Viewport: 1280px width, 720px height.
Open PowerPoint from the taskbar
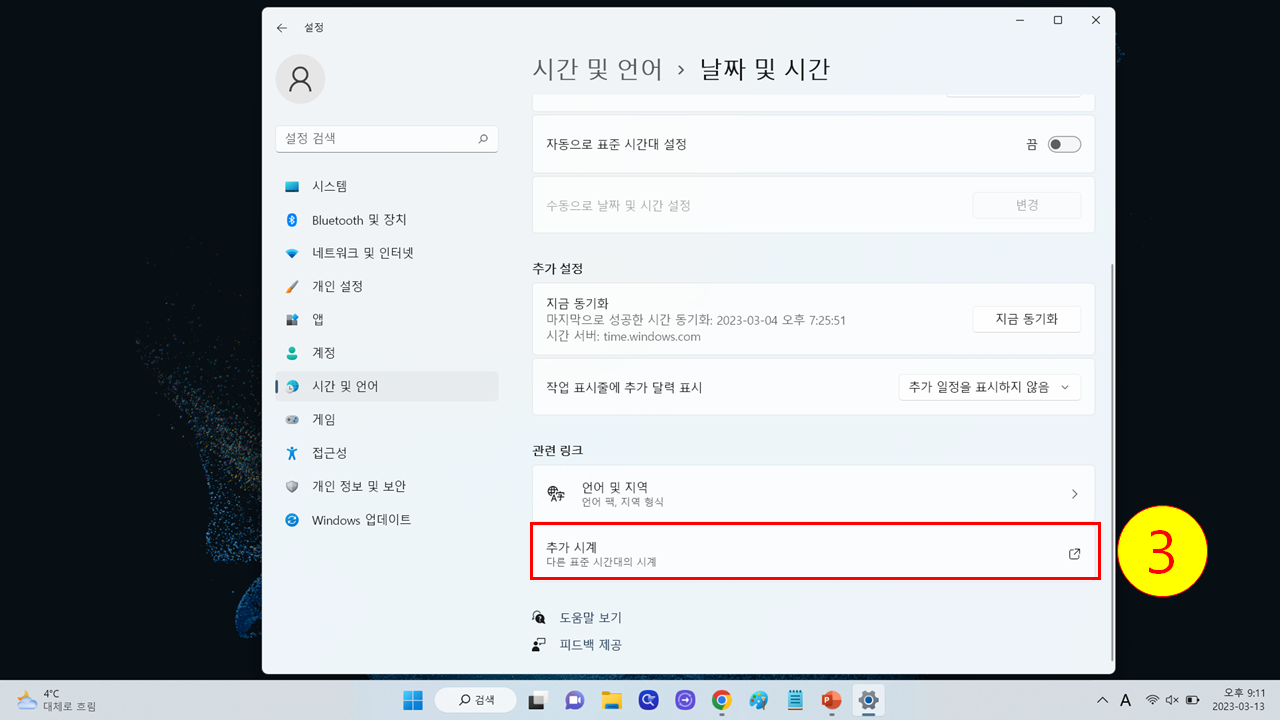click(x=831, y=700)
